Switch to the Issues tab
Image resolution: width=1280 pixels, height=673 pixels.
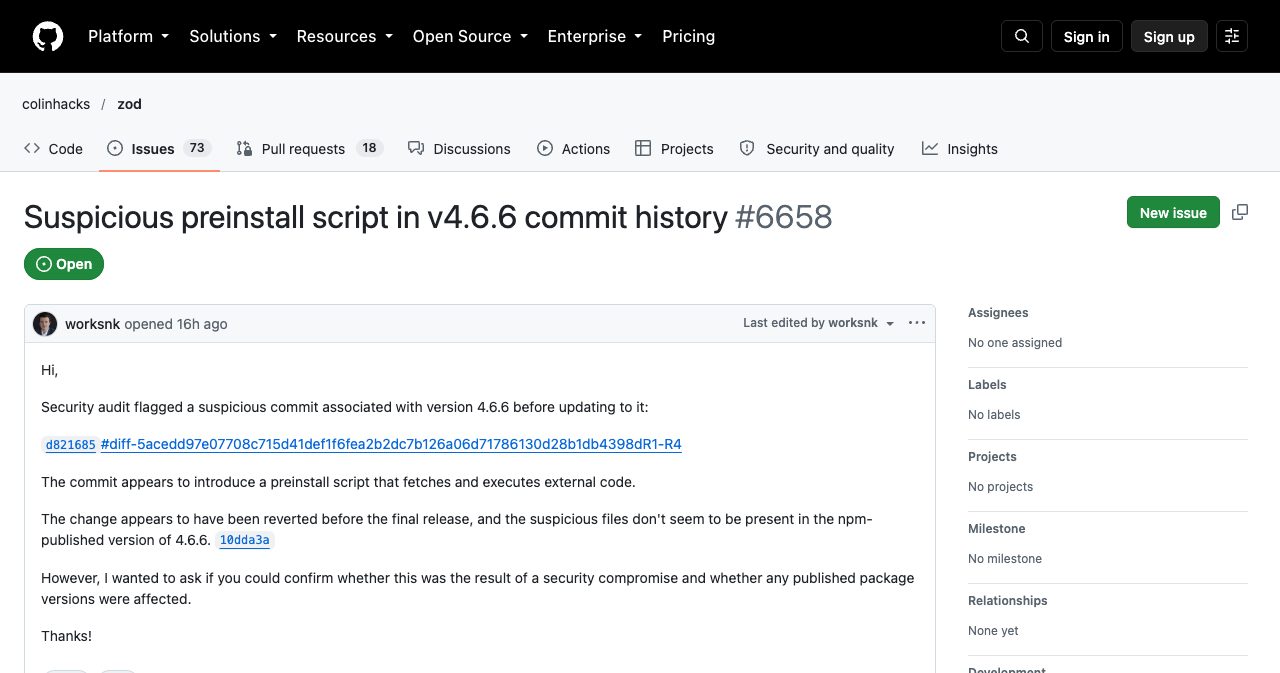click(157, 148)
